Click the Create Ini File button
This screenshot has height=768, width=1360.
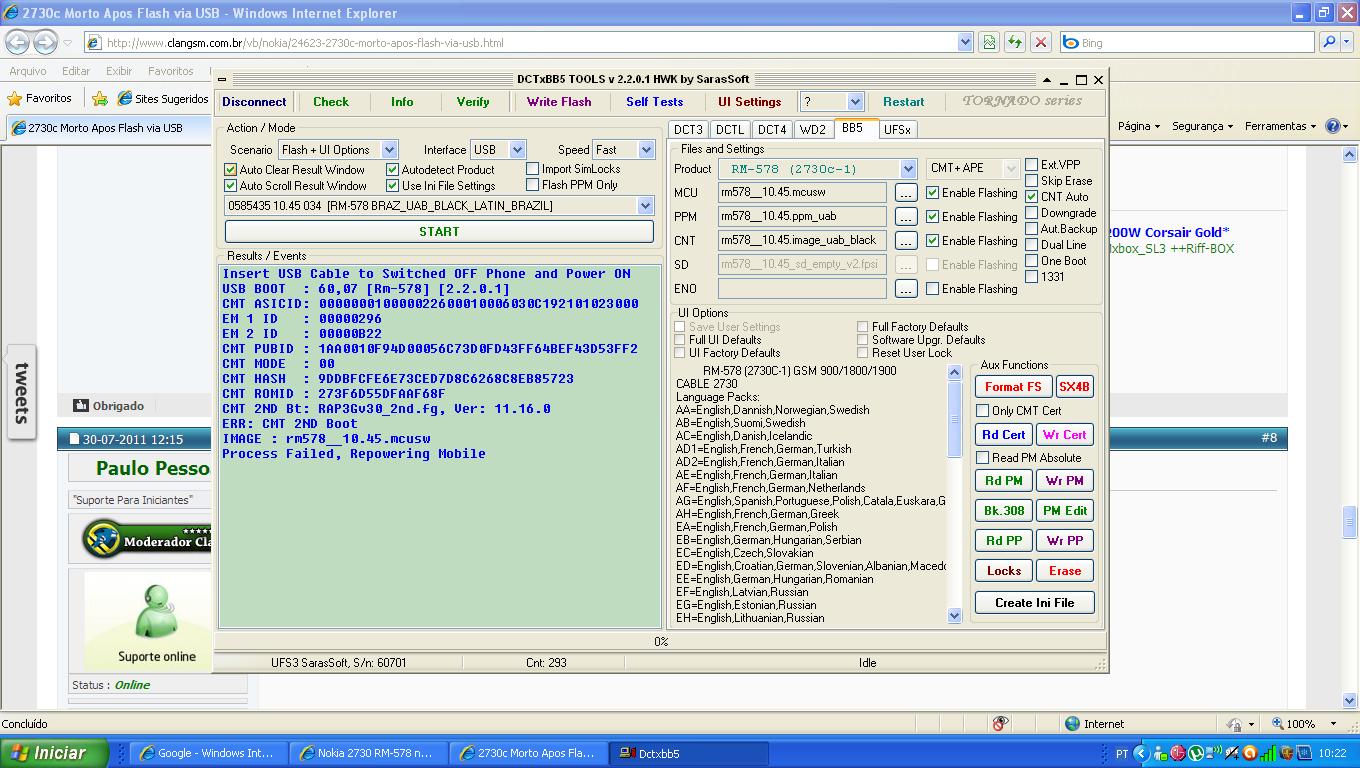coord(1034,603)
